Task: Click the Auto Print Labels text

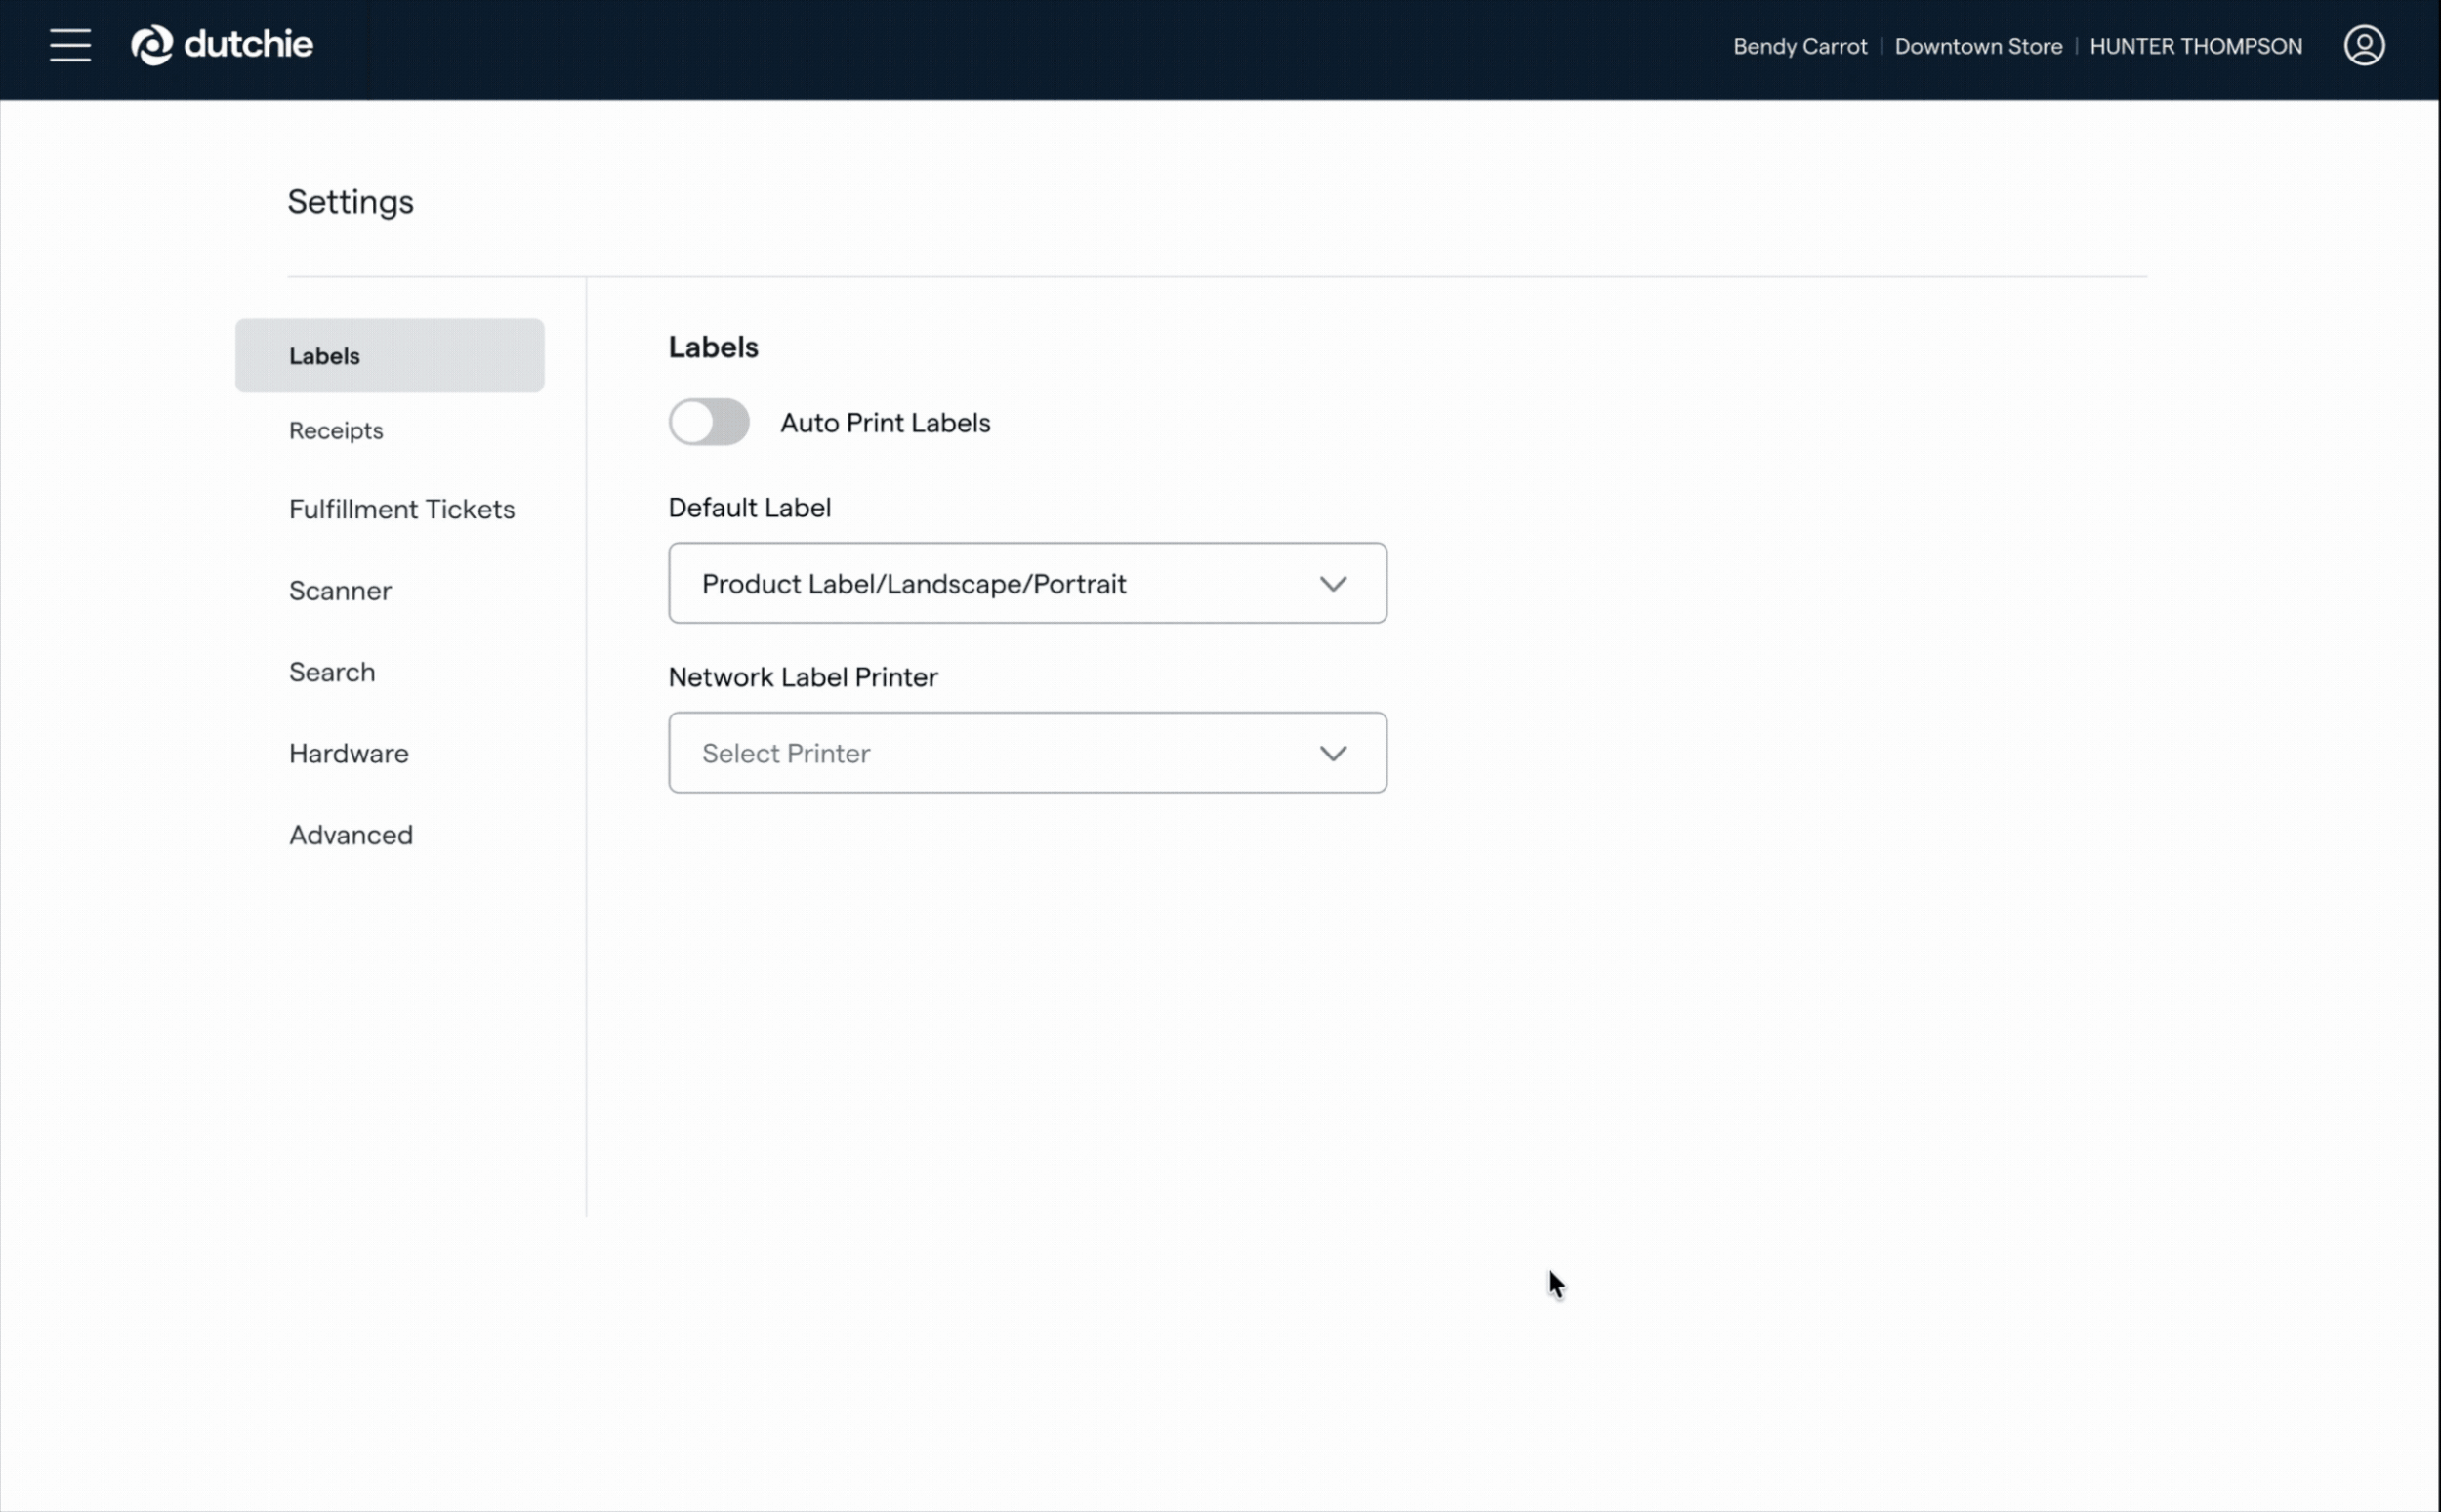Action: [x=885, y=423]
